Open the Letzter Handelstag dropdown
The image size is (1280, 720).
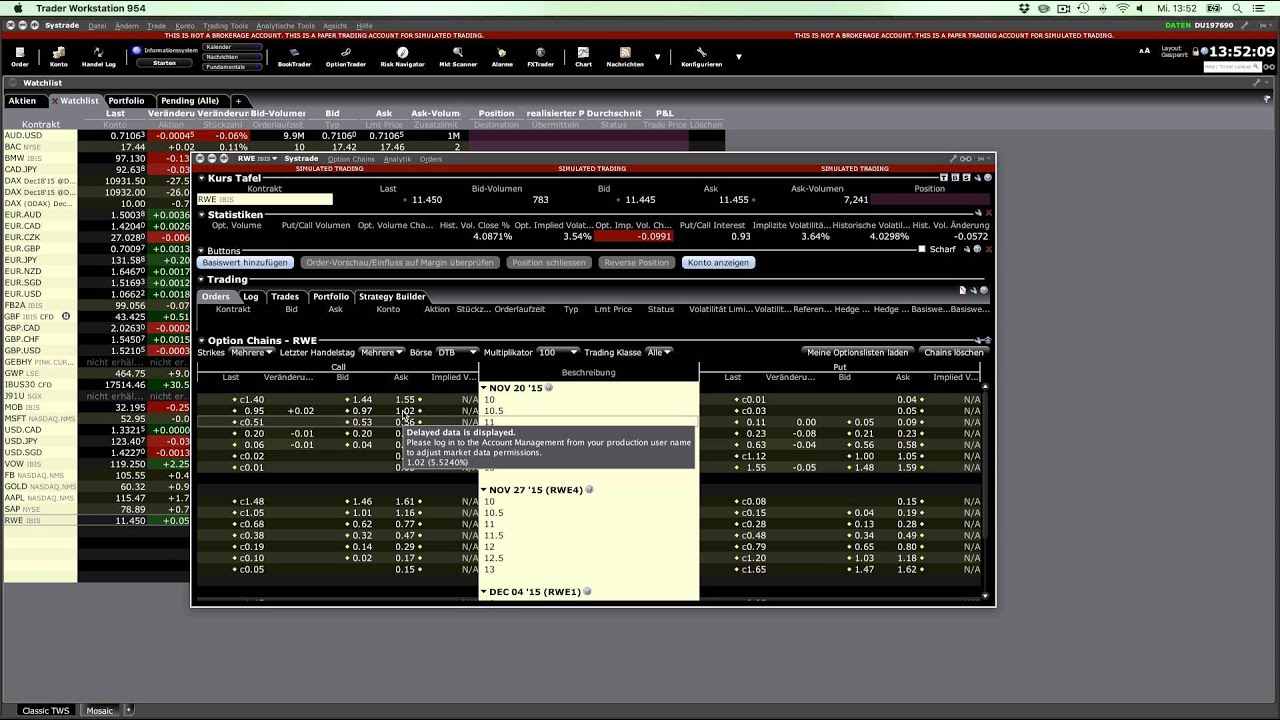(x=382, y=352)
